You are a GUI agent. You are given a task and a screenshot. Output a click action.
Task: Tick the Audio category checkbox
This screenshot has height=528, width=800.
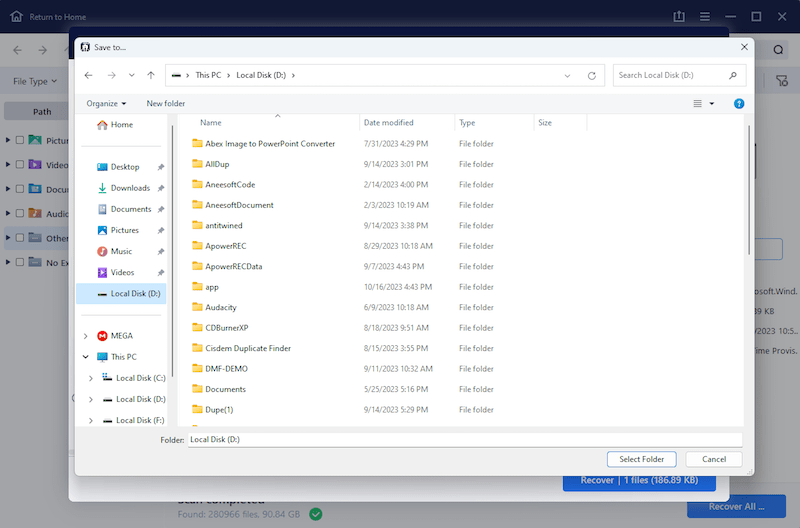pos(20,213)
